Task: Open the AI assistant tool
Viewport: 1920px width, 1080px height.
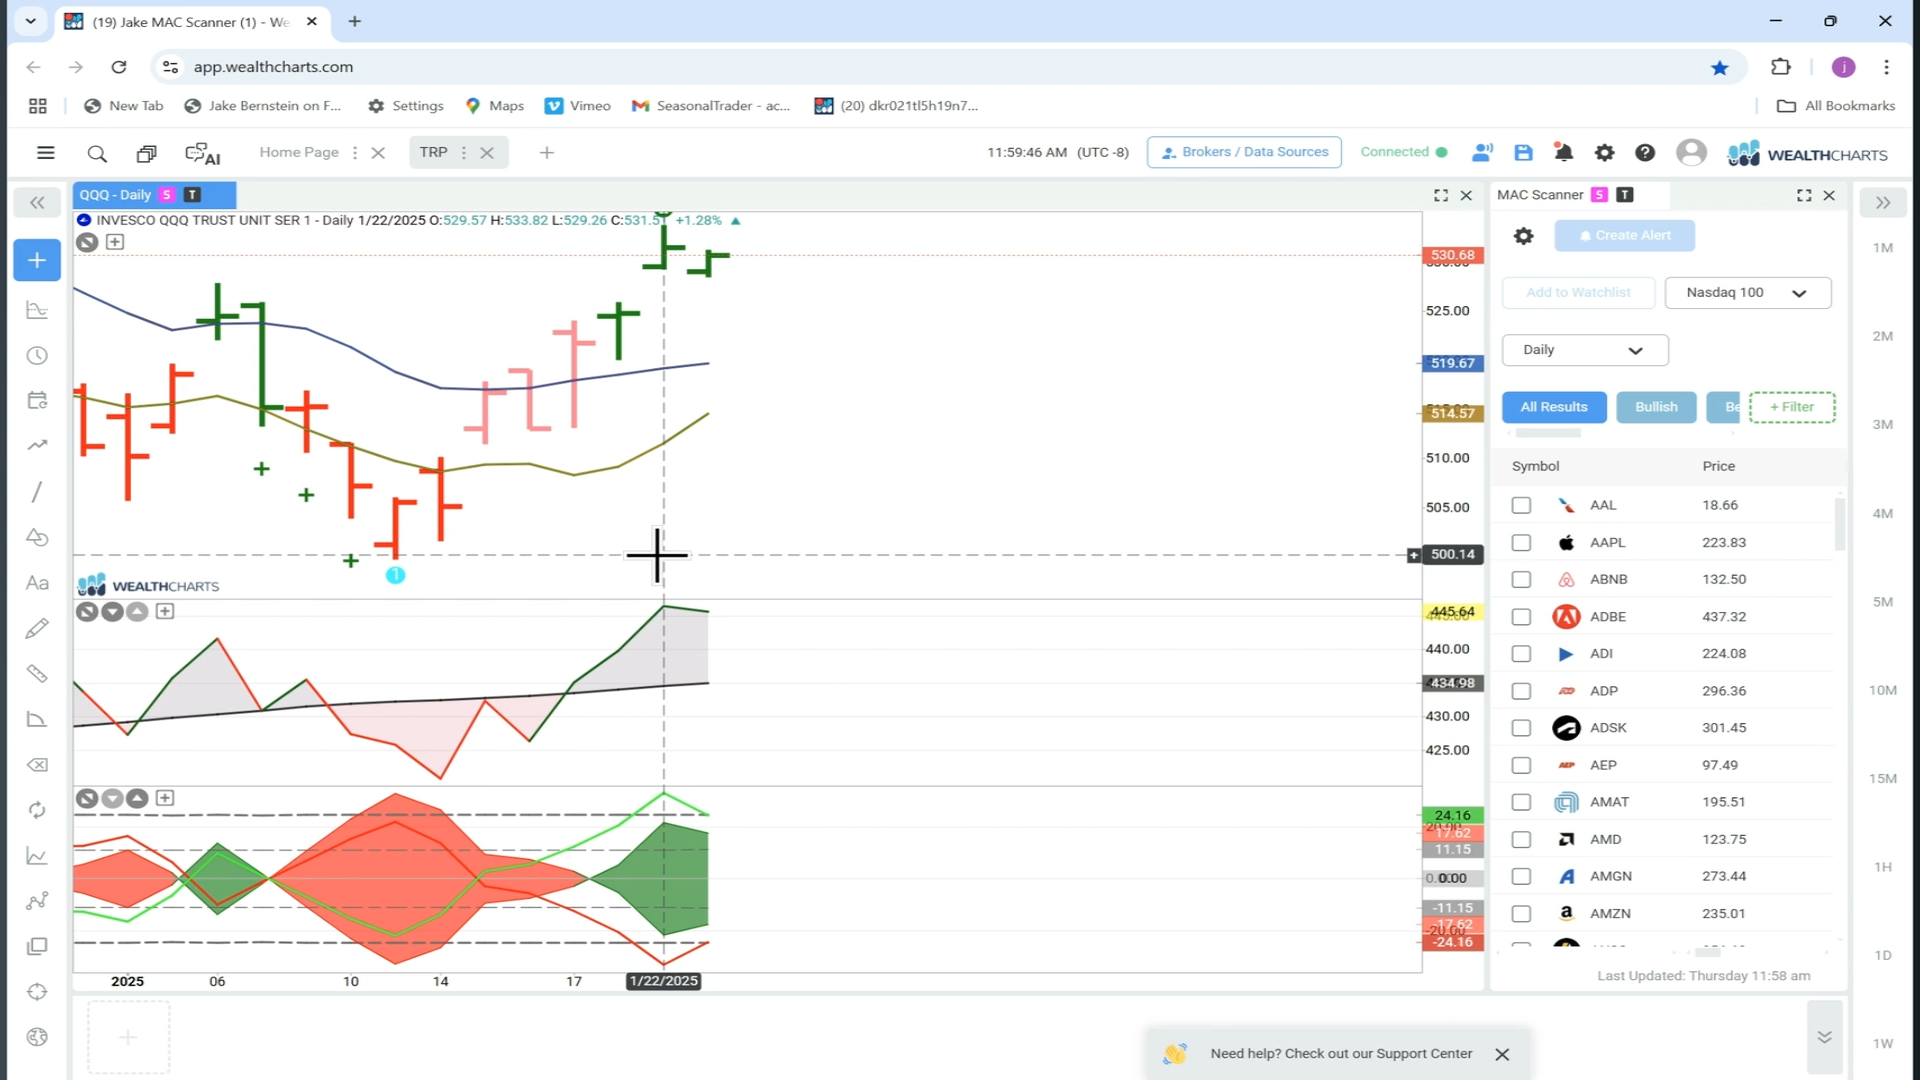Action: pos(203,153)
